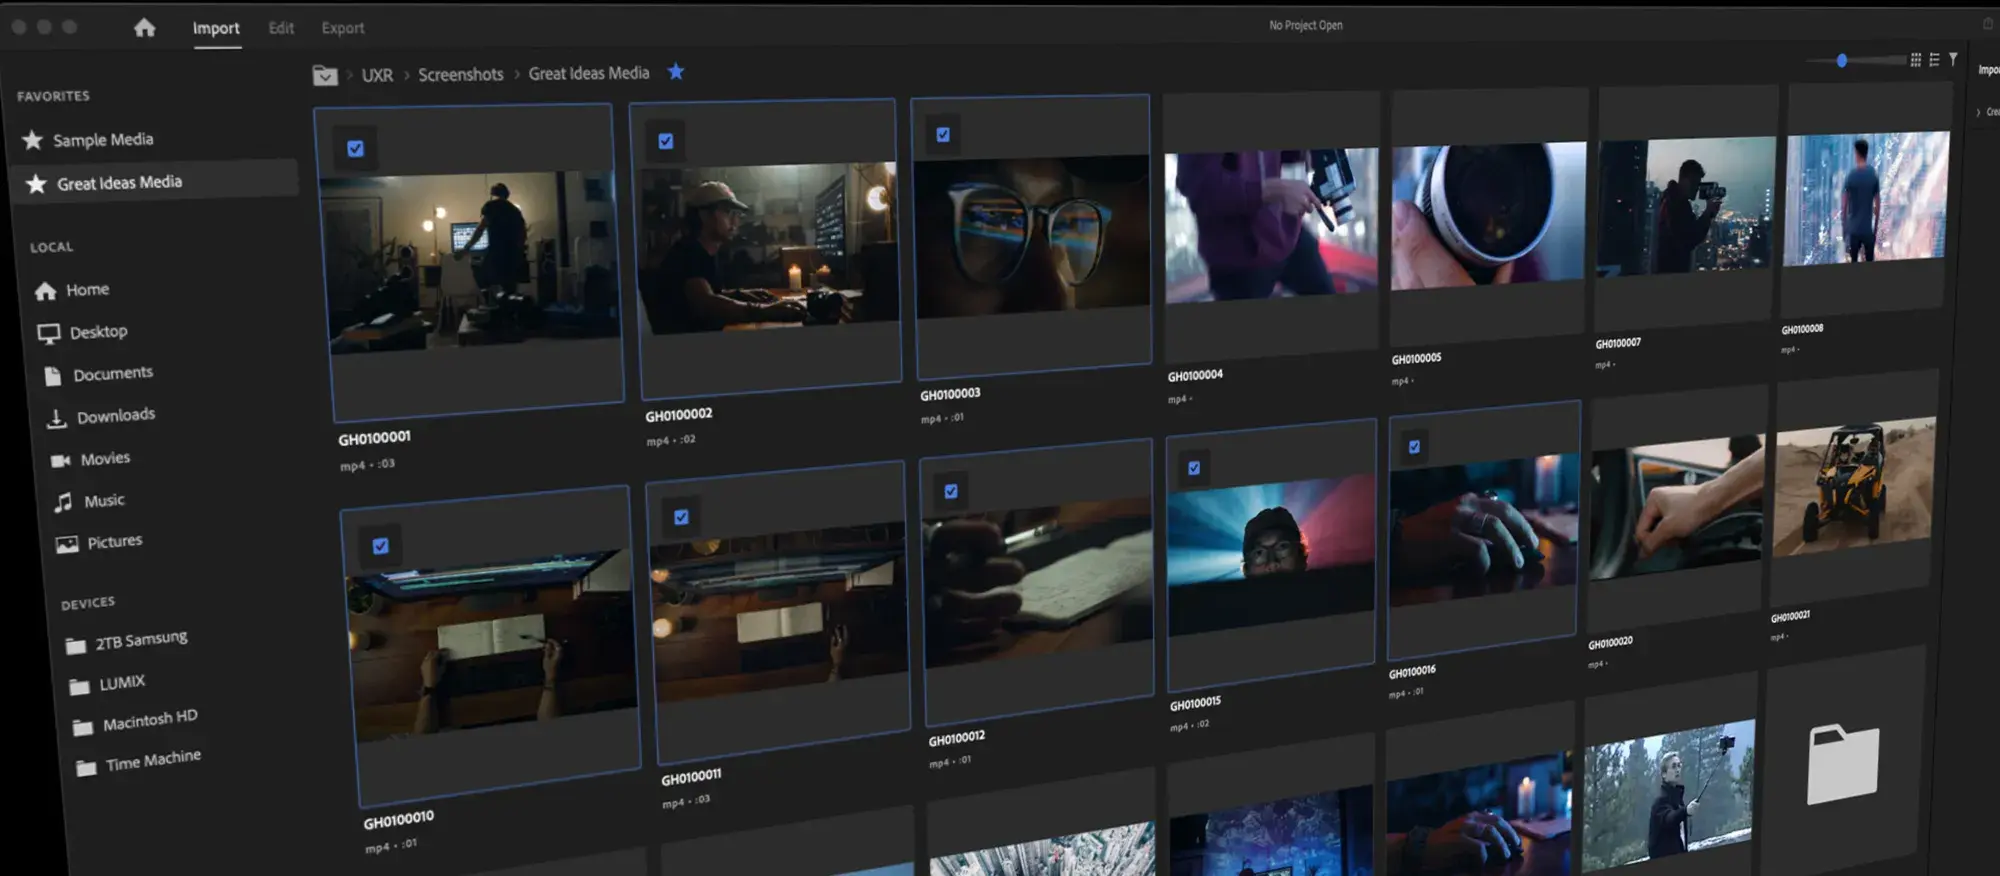This screenshot has height=876, width=2000.
Task: Open the Pictures location
Action: pyautogui.click(x=99, y=543)
